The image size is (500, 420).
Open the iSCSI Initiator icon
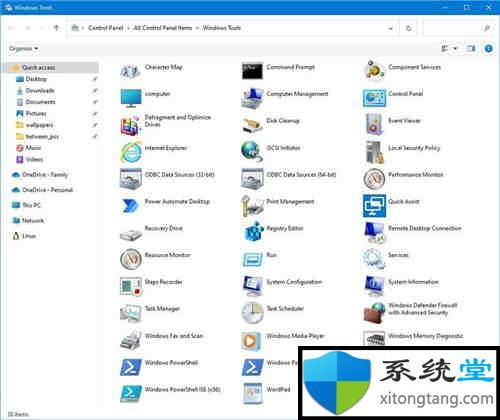pos(252,151)
